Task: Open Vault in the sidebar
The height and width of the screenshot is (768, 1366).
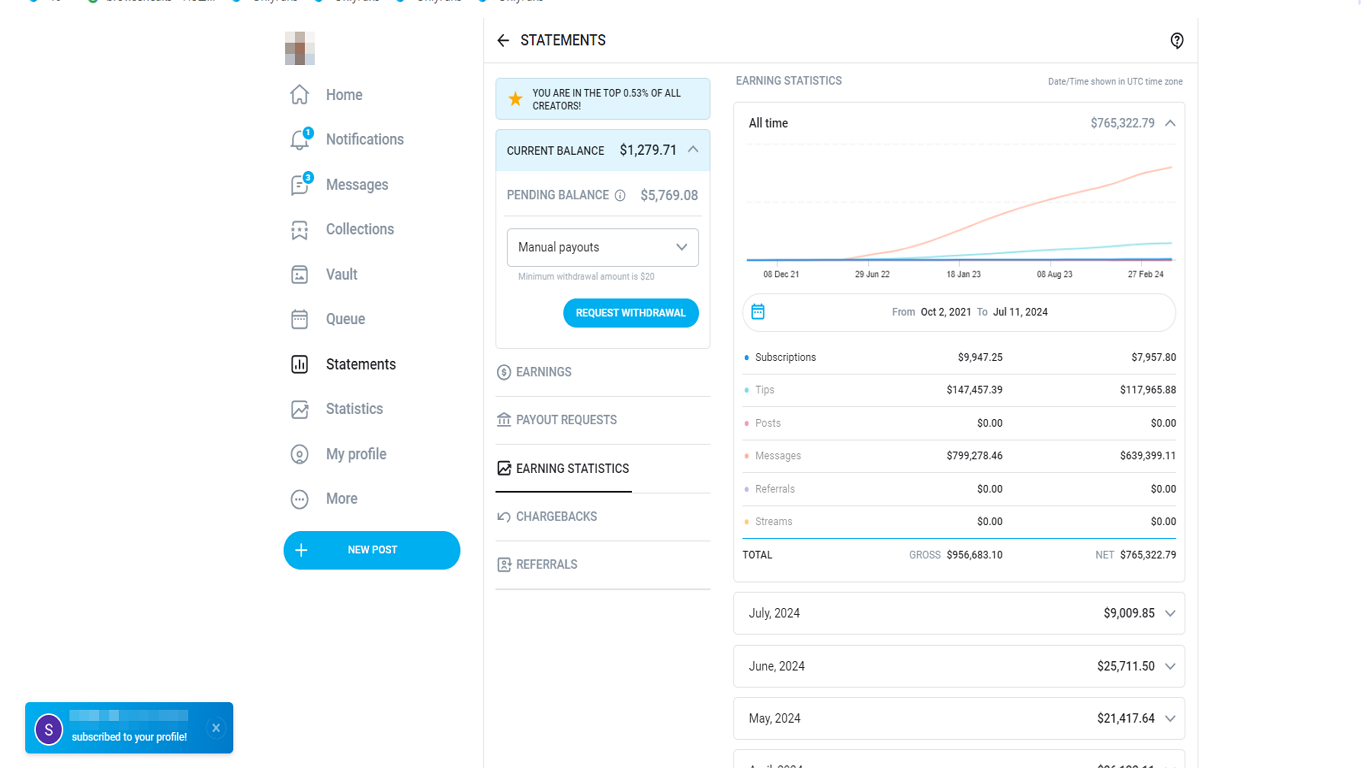Action: click(x=323, y=275)
